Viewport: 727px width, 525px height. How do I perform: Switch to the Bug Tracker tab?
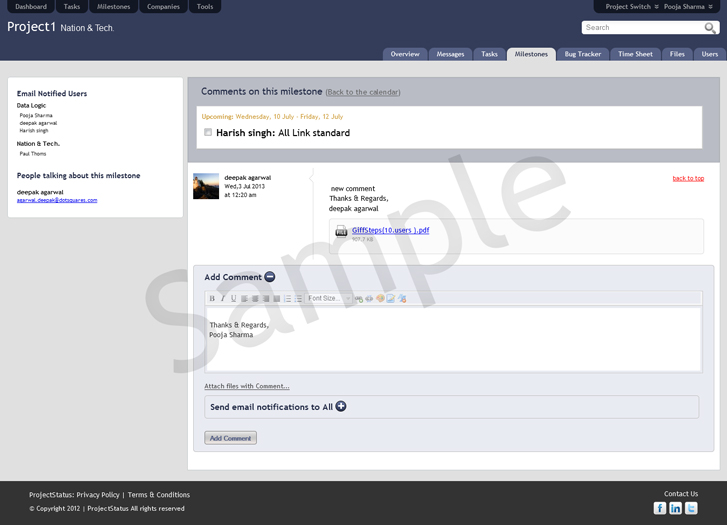coord(582,54)
